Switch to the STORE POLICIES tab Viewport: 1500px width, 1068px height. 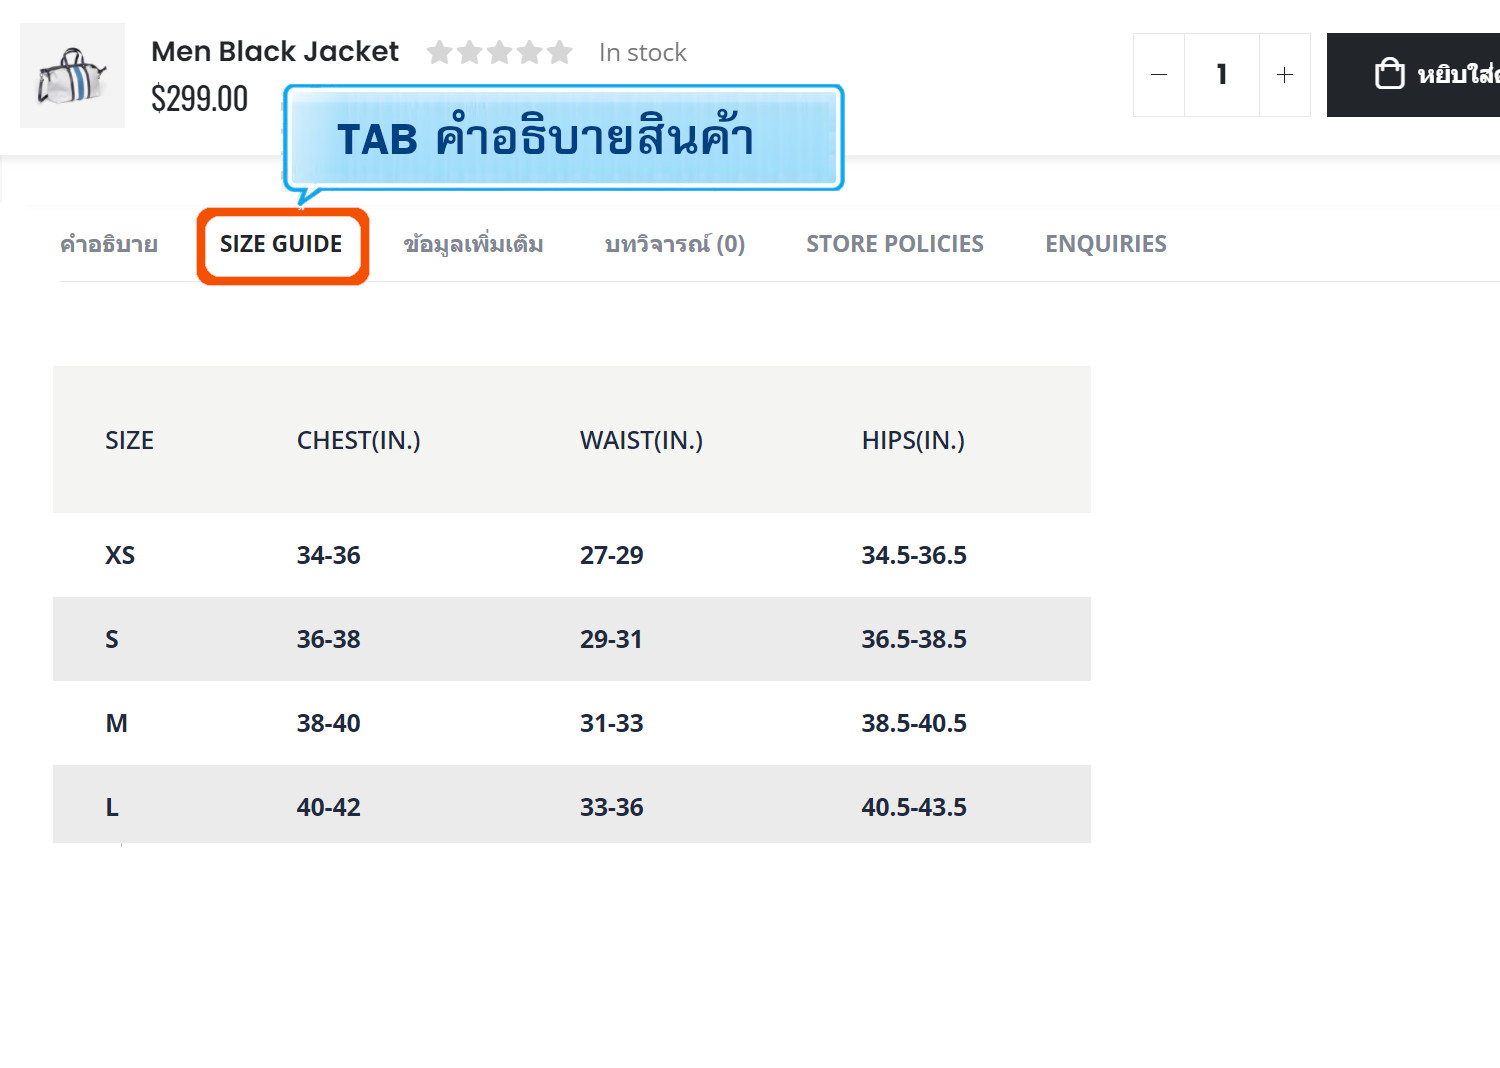coord(895,244)
